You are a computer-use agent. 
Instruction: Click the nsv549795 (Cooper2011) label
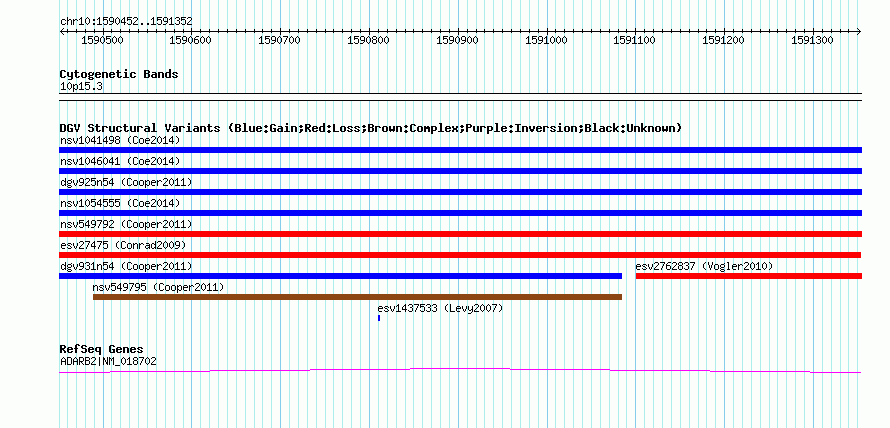158,288
